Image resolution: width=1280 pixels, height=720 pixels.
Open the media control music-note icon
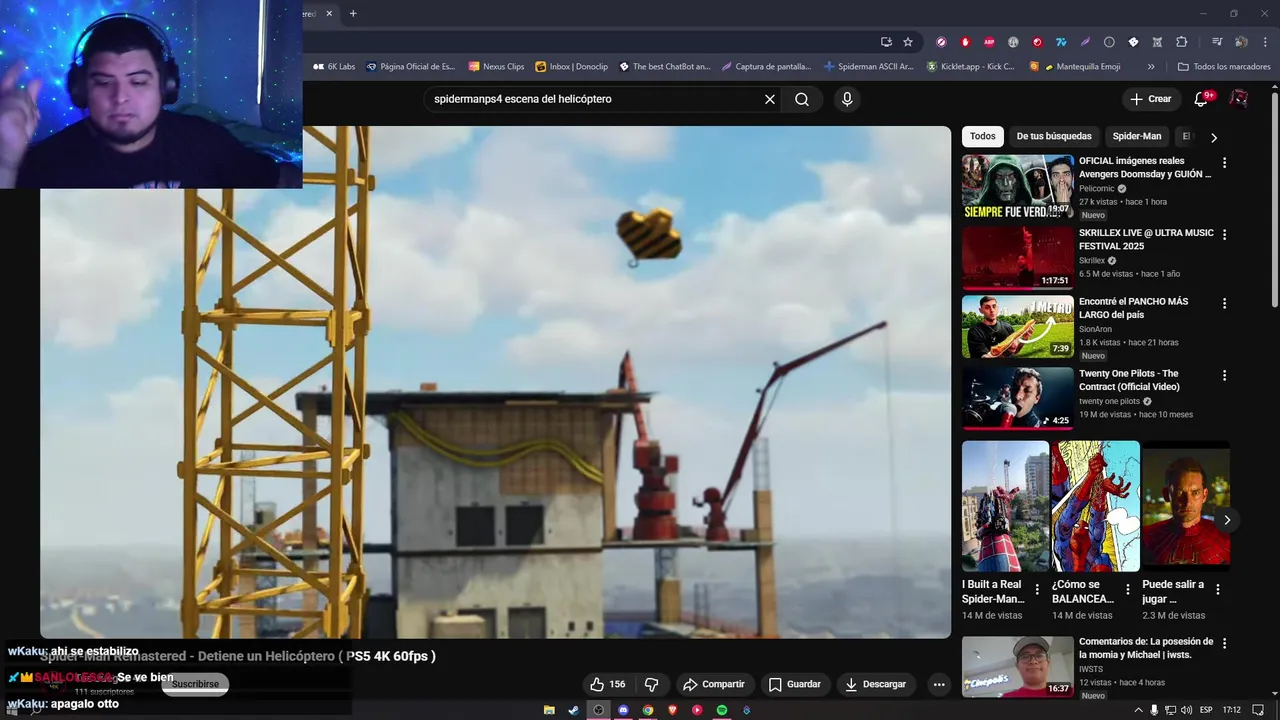(x=1217, y=42)
